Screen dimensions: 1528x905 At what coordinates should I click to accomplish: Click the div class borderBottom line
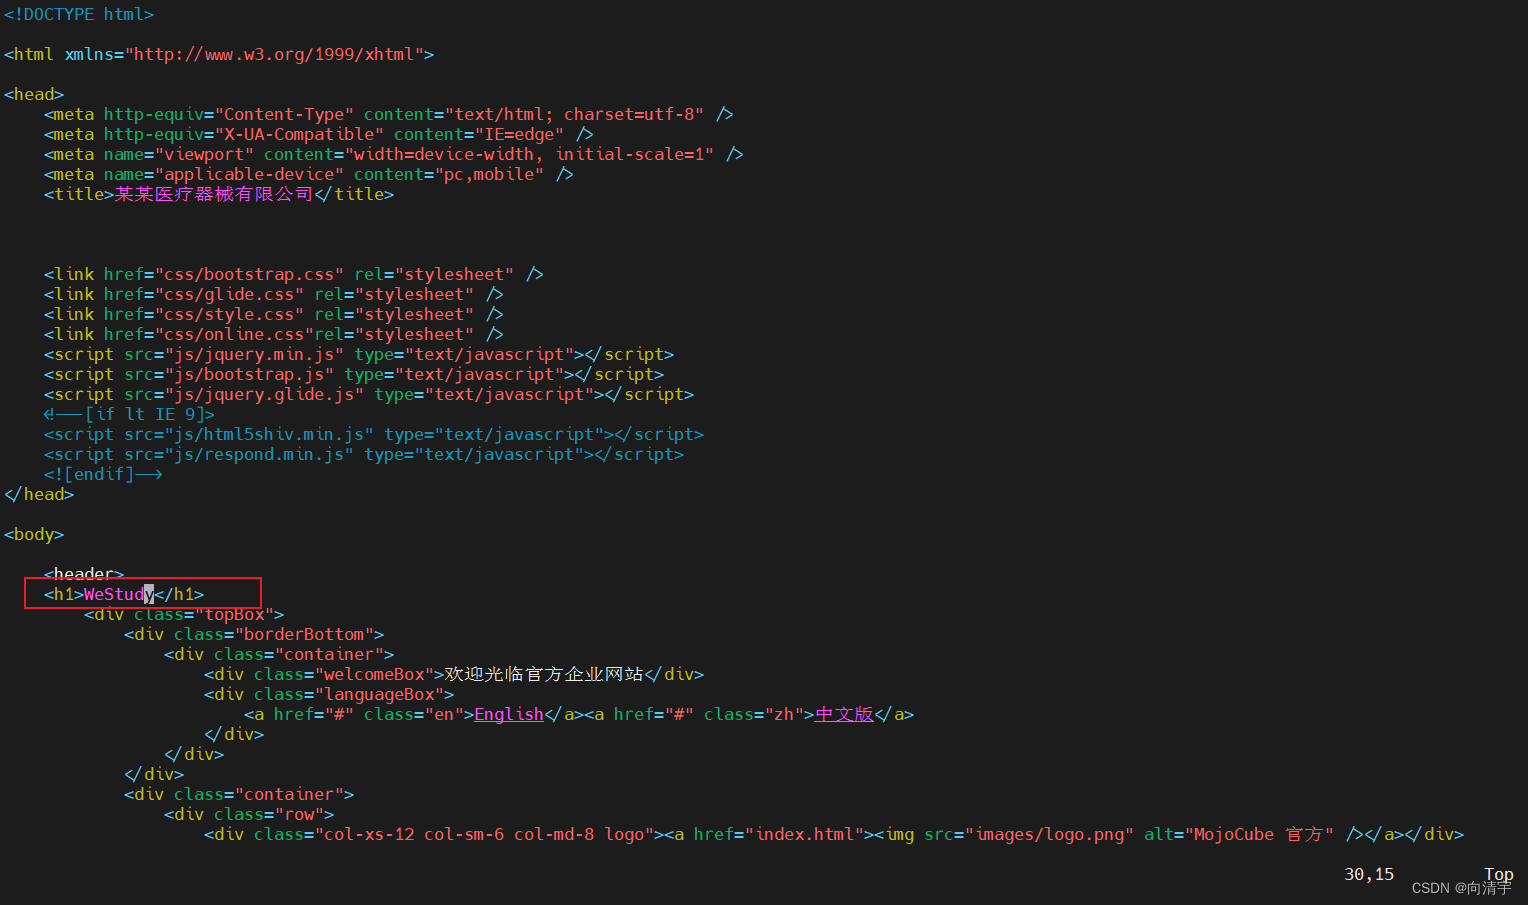254,634
